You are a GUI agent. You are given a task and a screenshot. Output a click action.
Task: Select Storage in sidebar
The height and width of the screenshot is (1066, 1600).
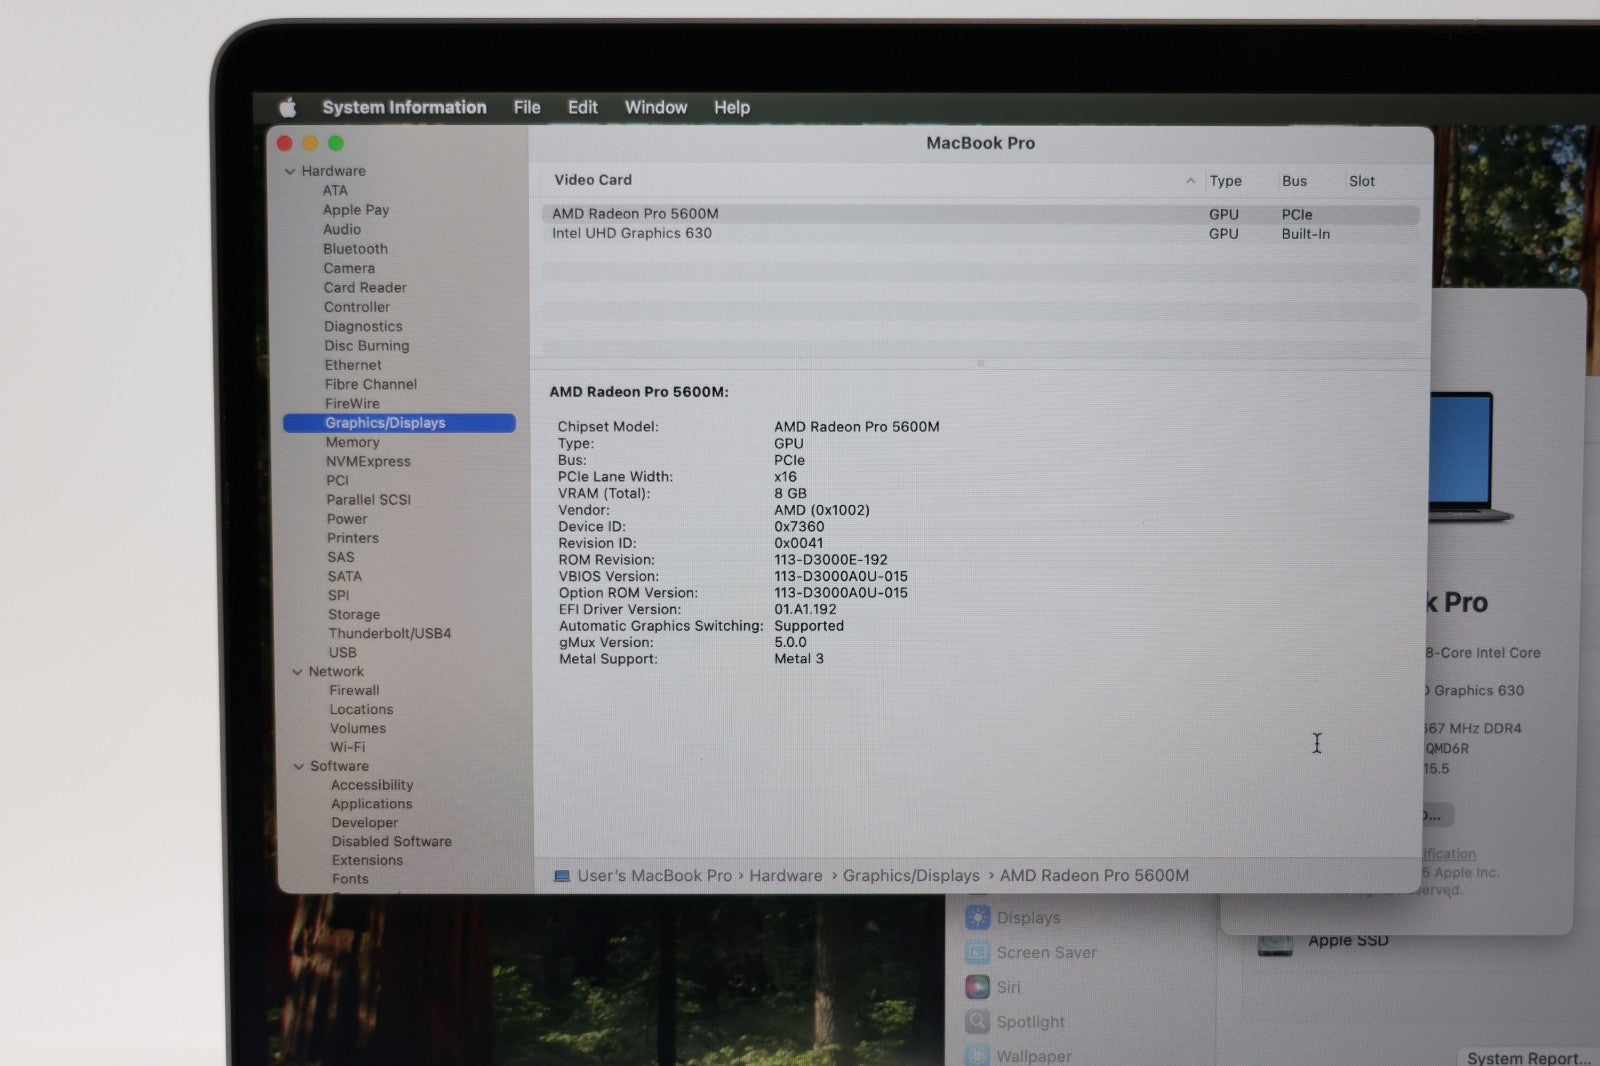pos(354,614)
